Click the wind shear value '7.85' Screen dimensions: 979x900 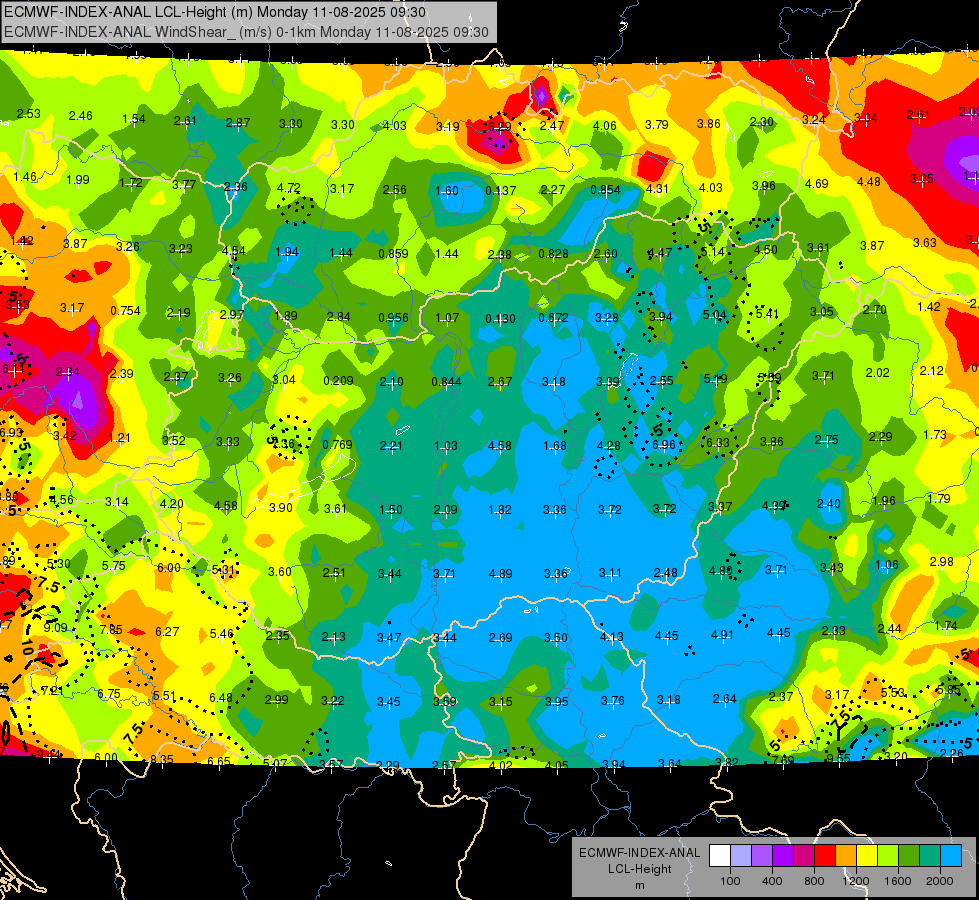pos(111,629)
